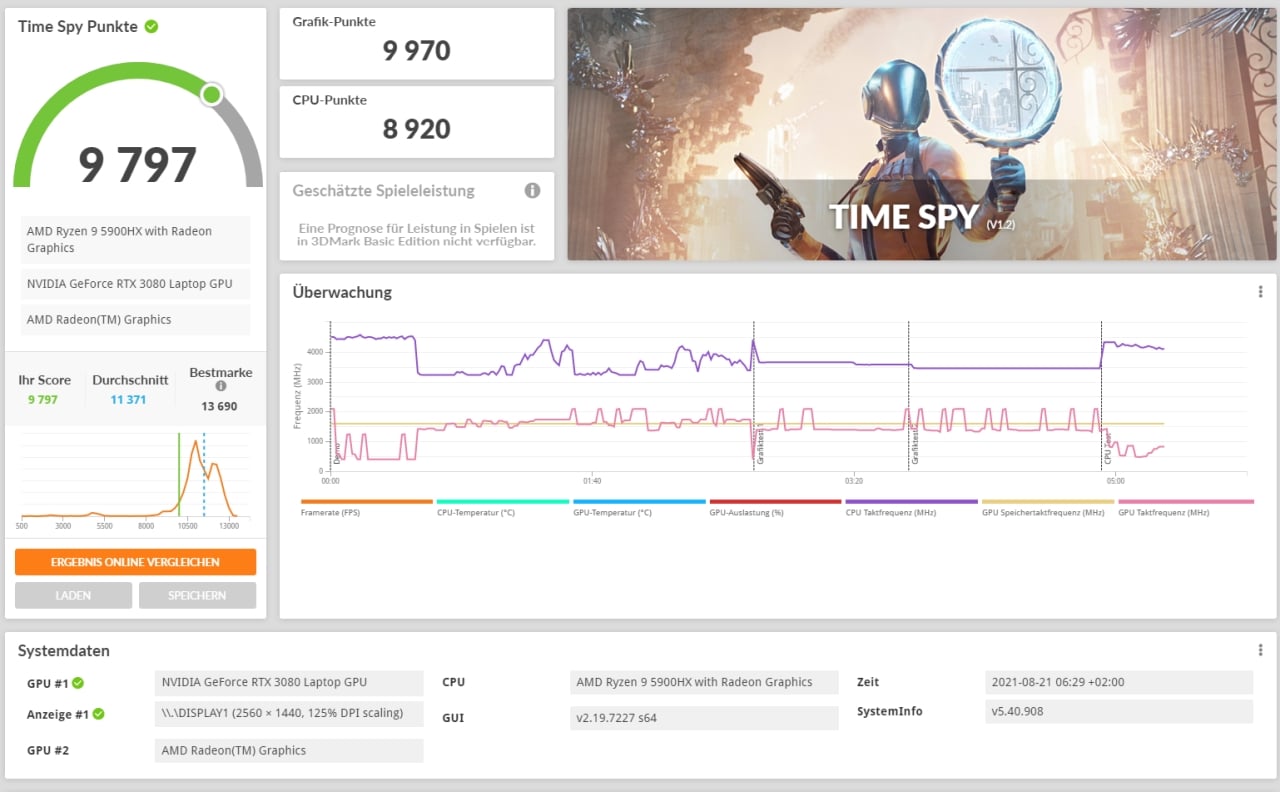The width and height of the screenshot is (1280, 792).
Task: Click the green validation check beside GPU #1
Action: [x=78, y=683]
